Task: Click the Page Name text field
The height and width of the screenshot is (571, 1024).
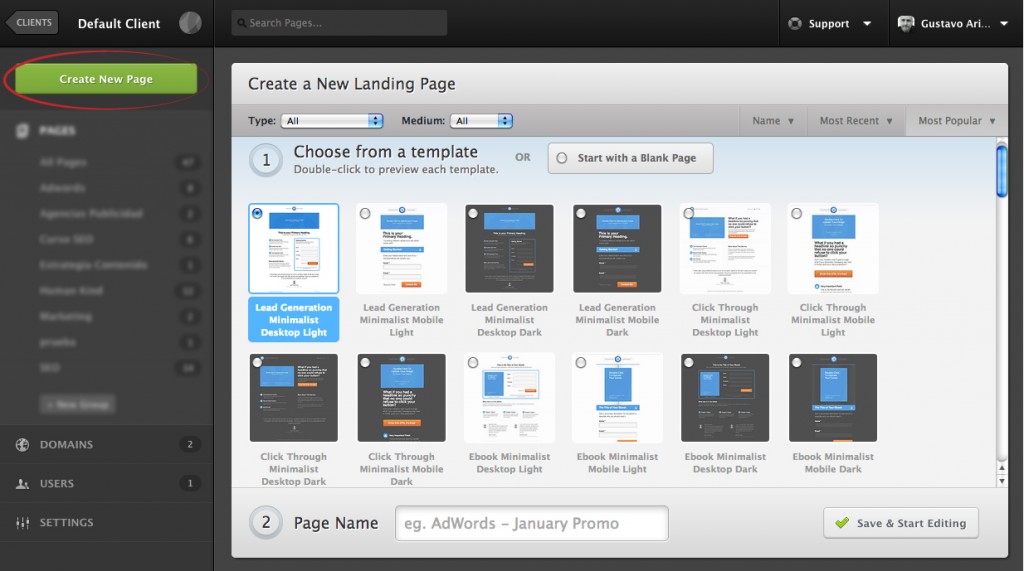Action: click(532, 523)
